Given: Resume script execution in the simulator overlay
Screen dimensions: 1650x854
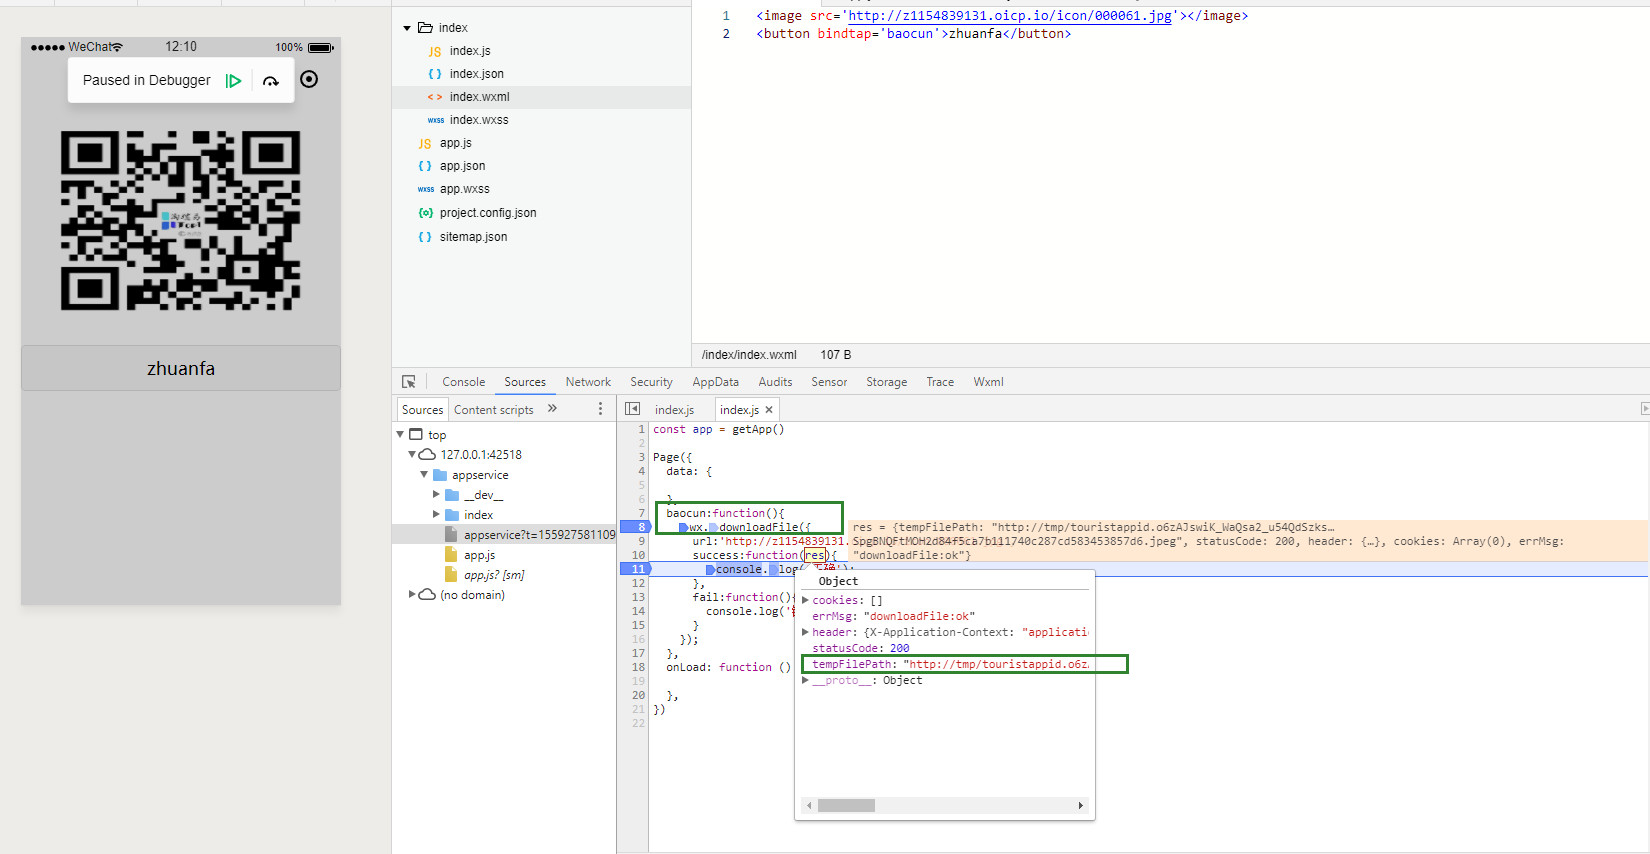Looking at the screenshot, I should pyautogui.click(x=233, y=81).
